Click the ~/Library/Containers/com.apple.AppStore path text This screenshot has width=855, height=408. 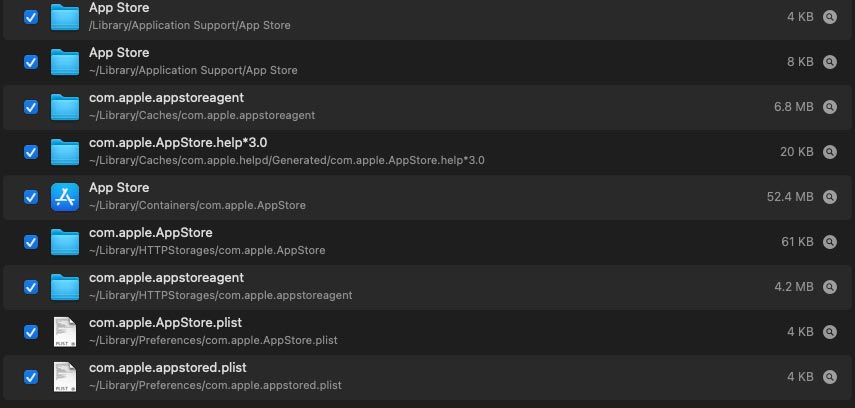click(x=197, y=205)
